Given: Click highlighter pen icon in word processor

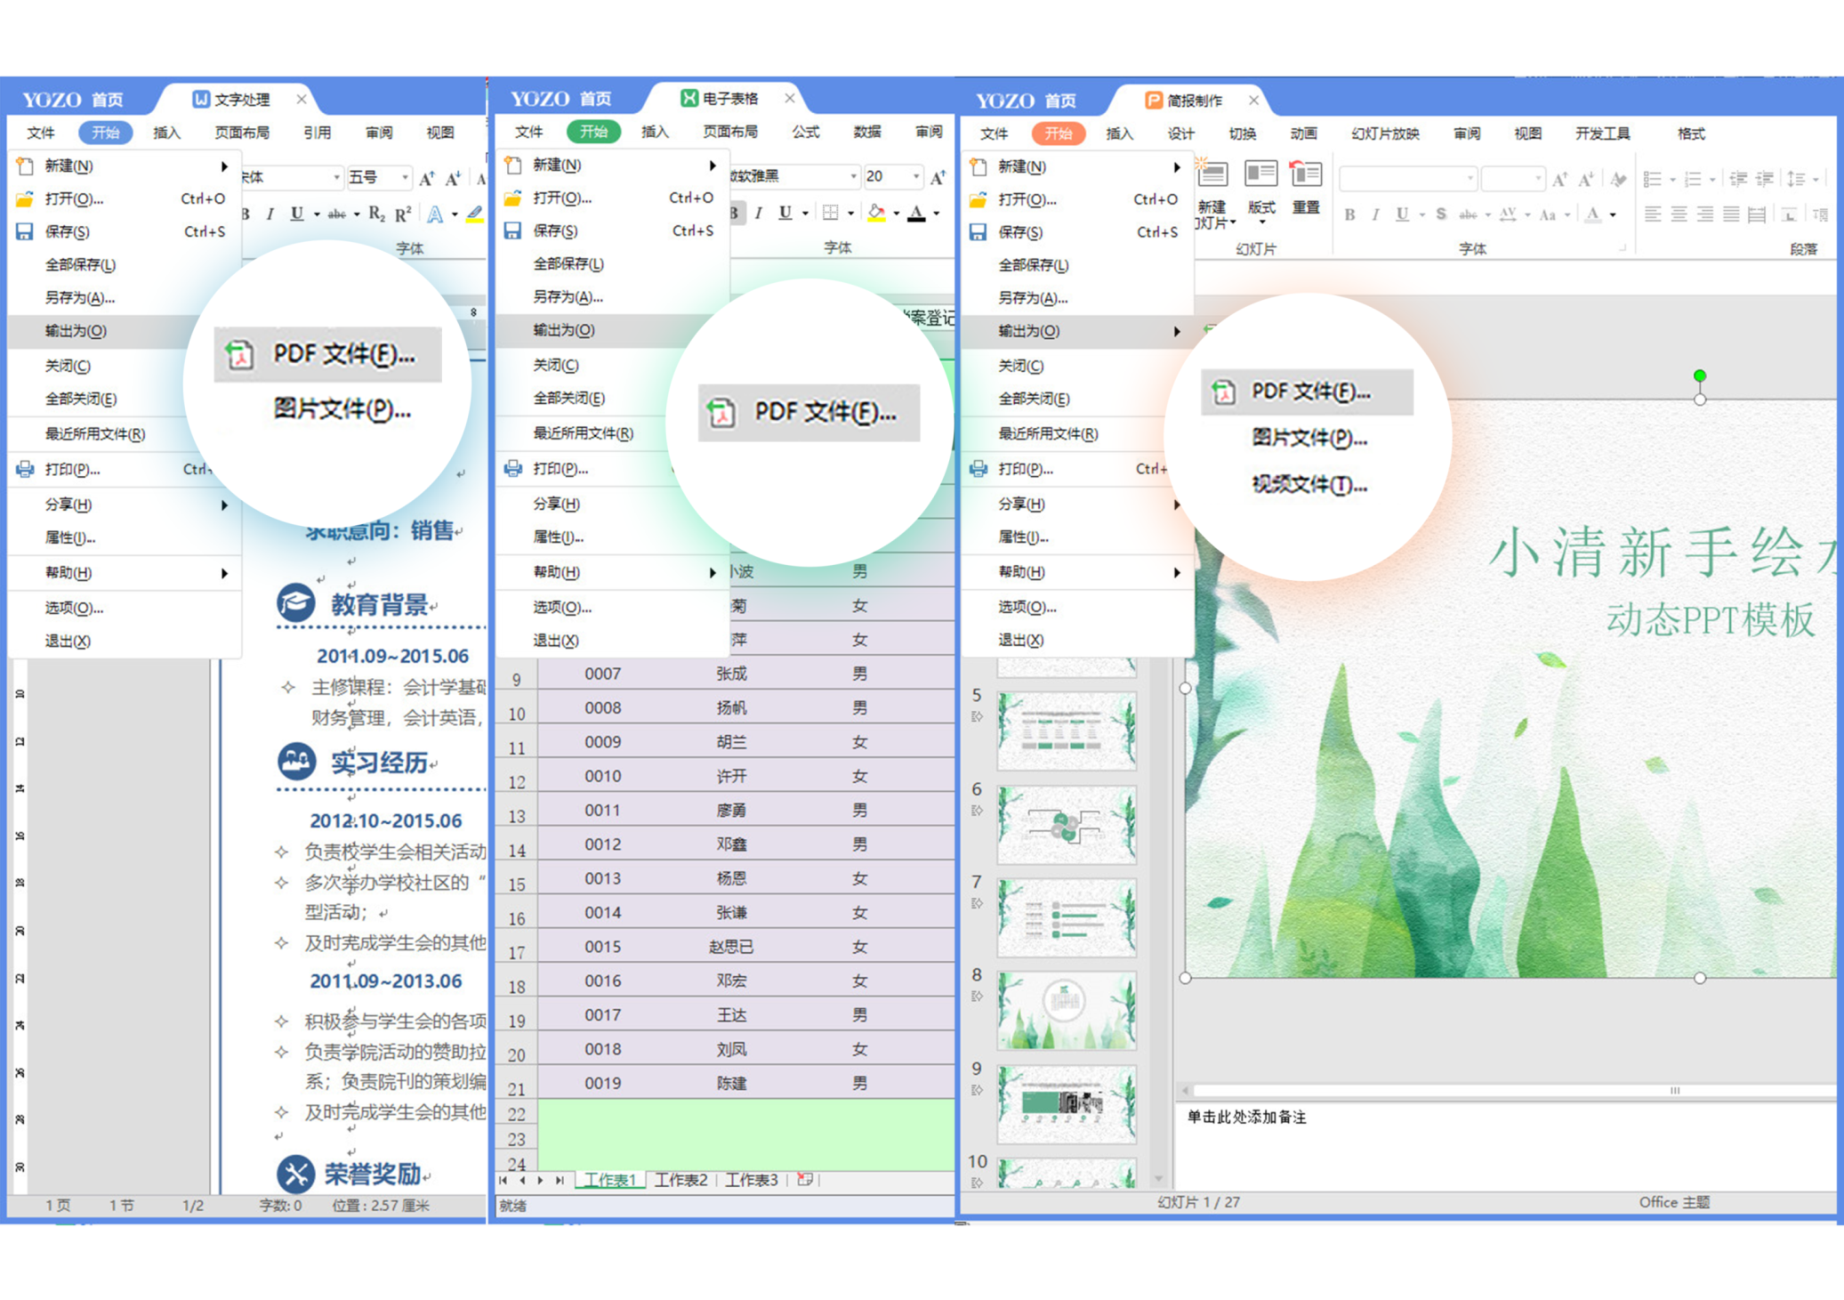Looking at the screenshot, I should tap(474, 214).
